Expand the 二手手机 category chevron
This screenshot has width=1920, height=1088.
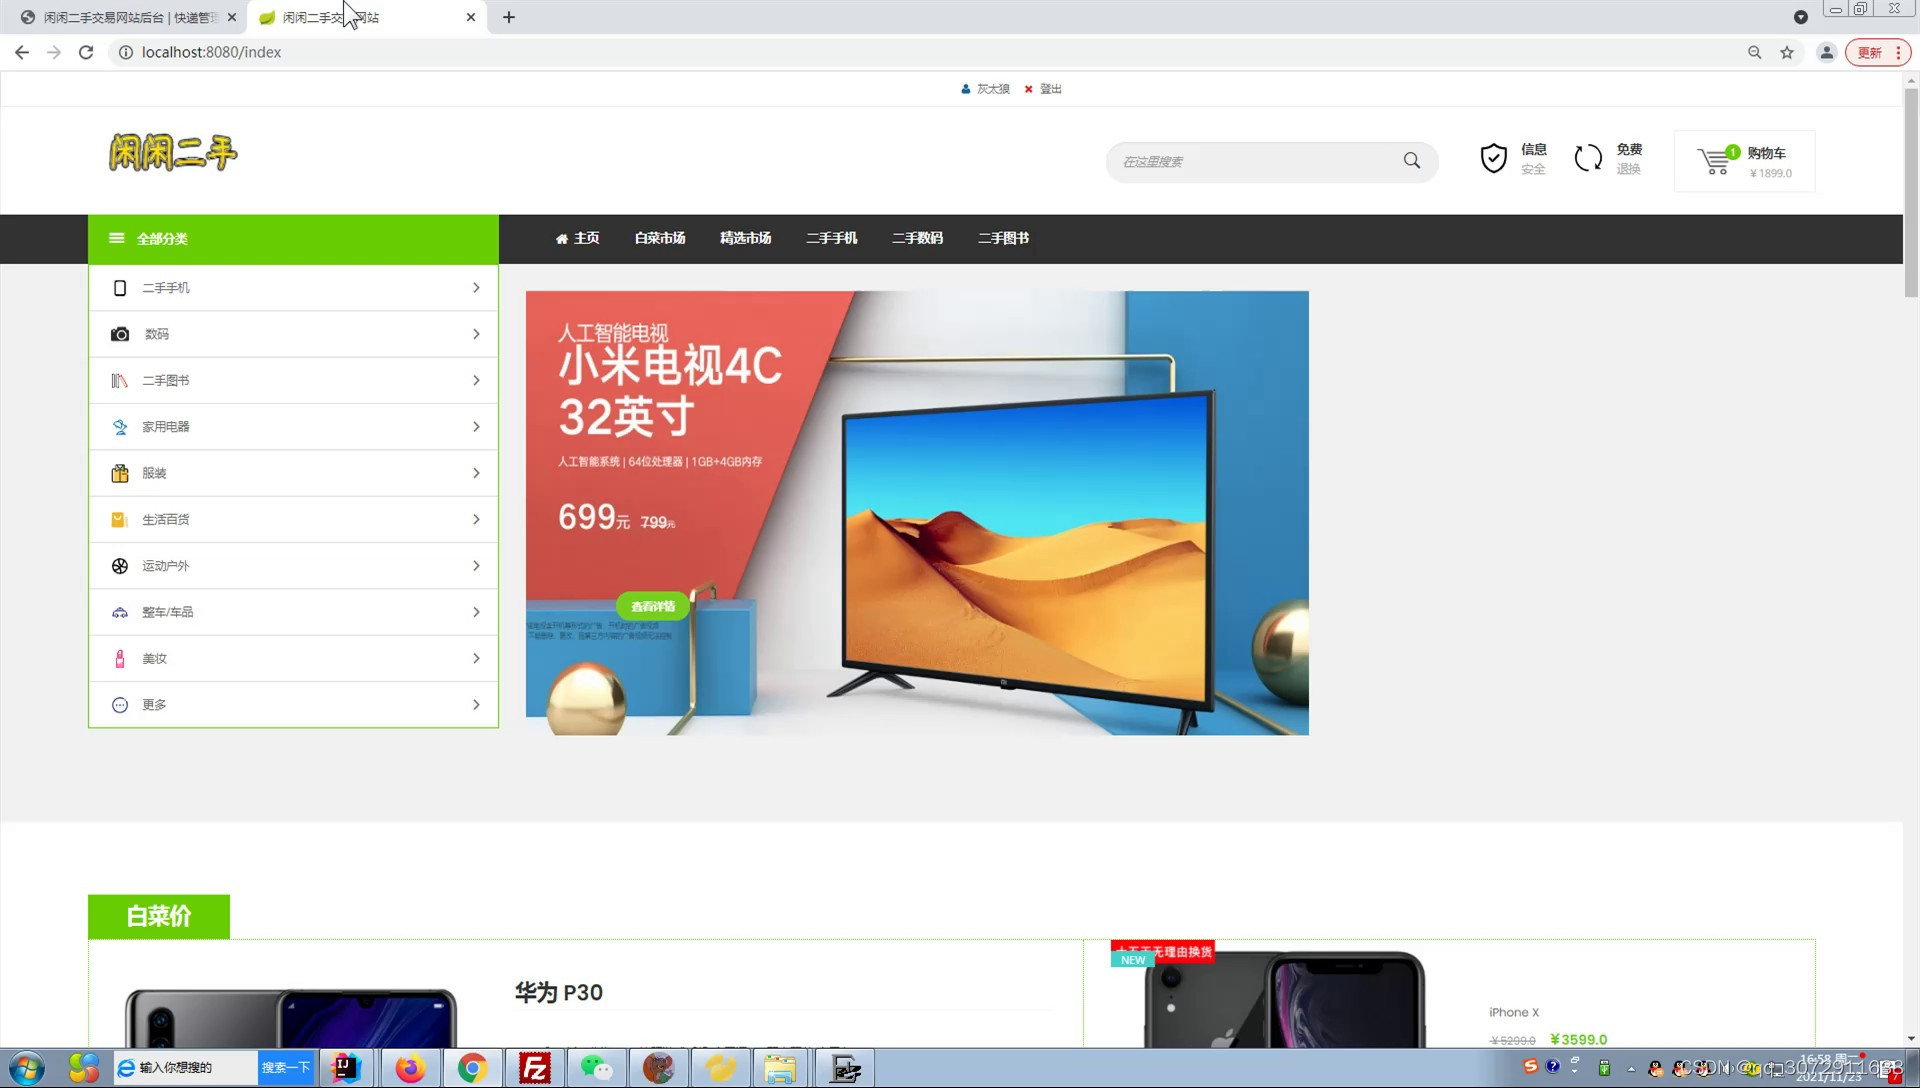point(476,288)
